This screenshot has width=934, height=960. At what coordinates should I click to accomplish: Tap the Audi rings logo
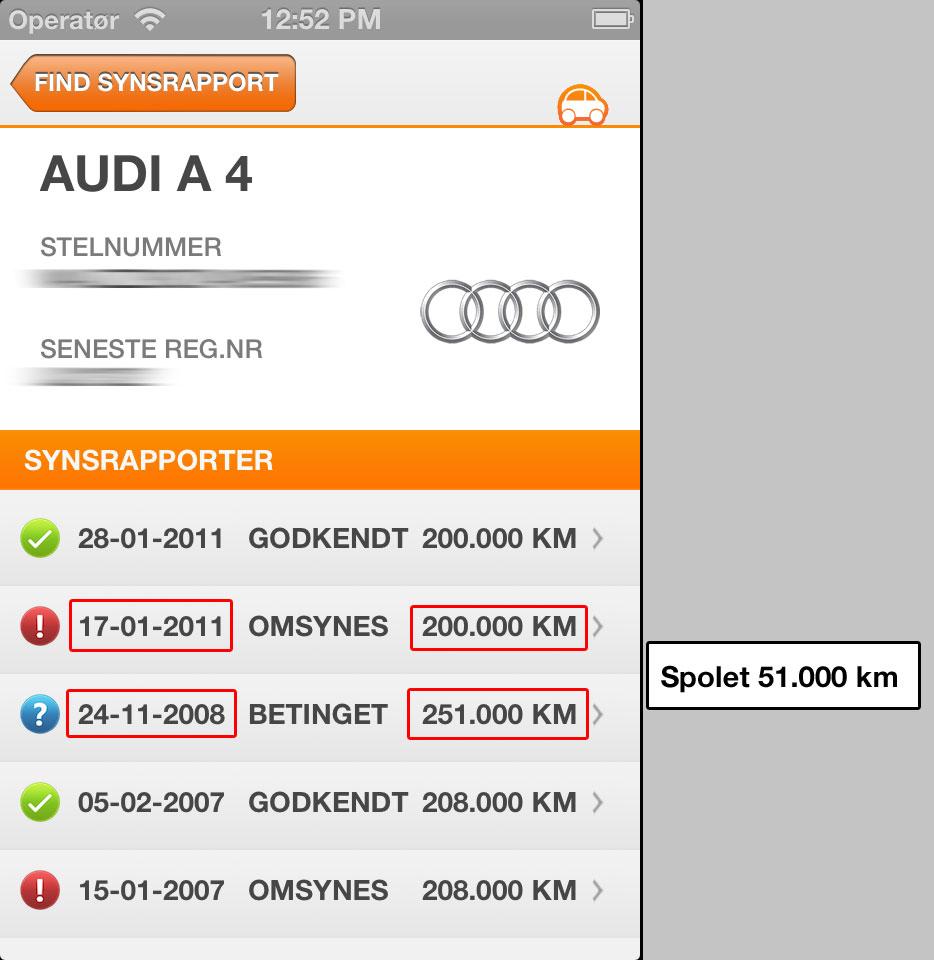(510, 311)
